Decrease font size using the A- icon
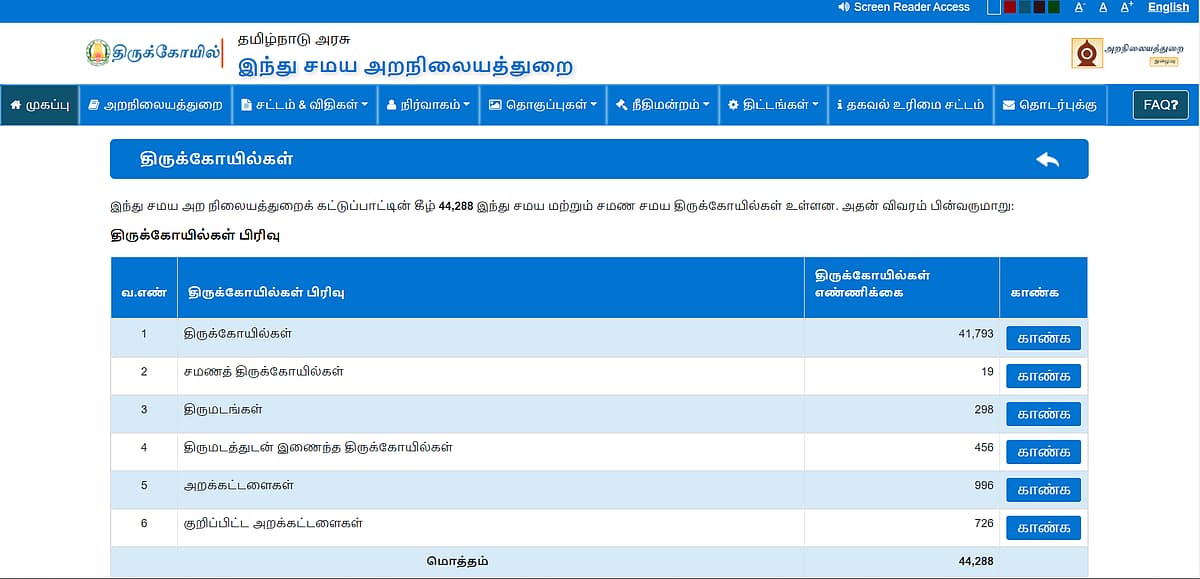1200x579 pixels. (x=1078, y=7)
